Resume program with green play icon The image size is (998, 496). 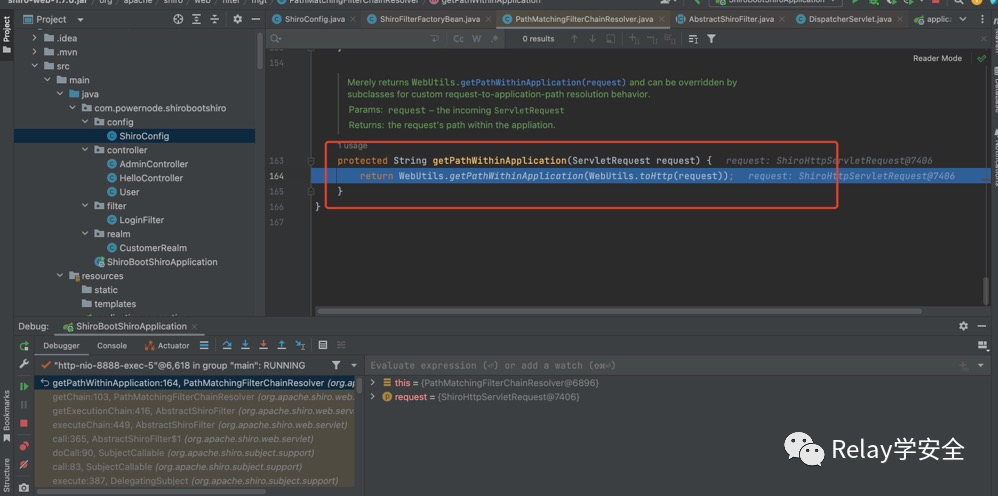pos(24,386)
